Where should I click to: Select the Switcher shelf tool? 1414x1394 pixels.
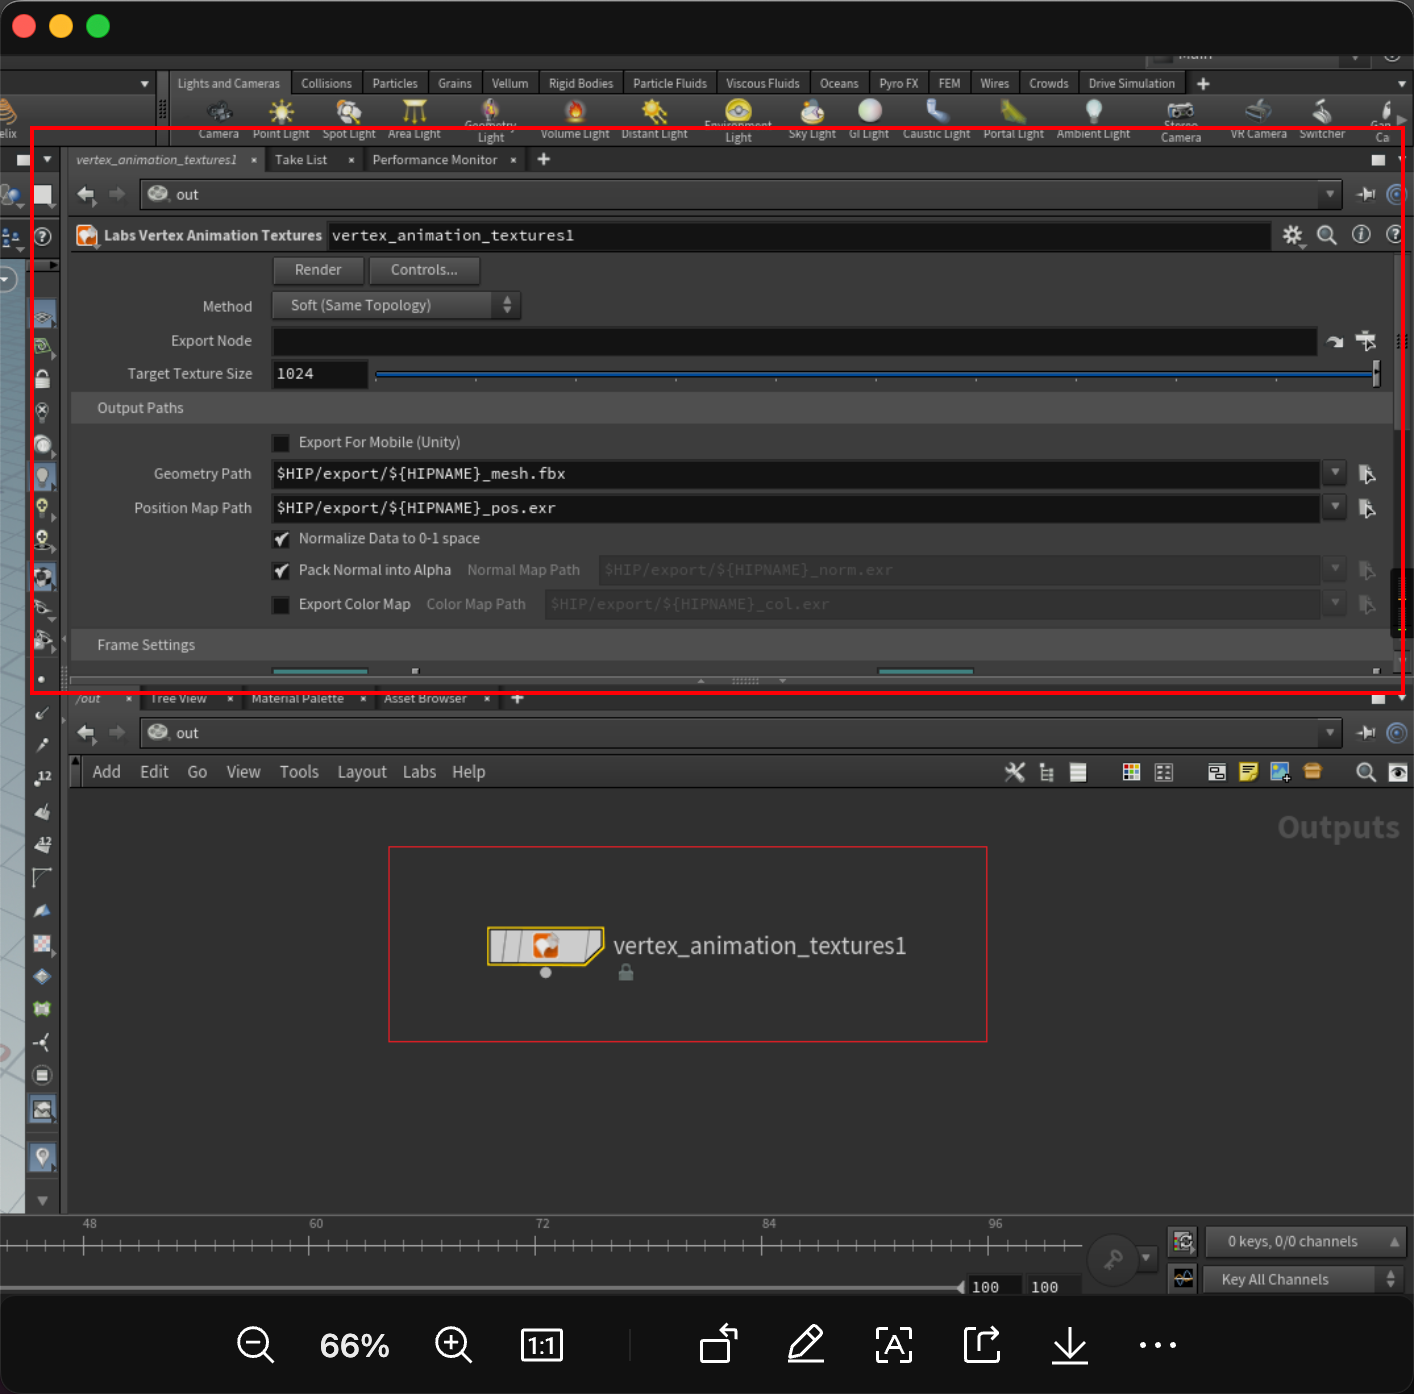1322,120
